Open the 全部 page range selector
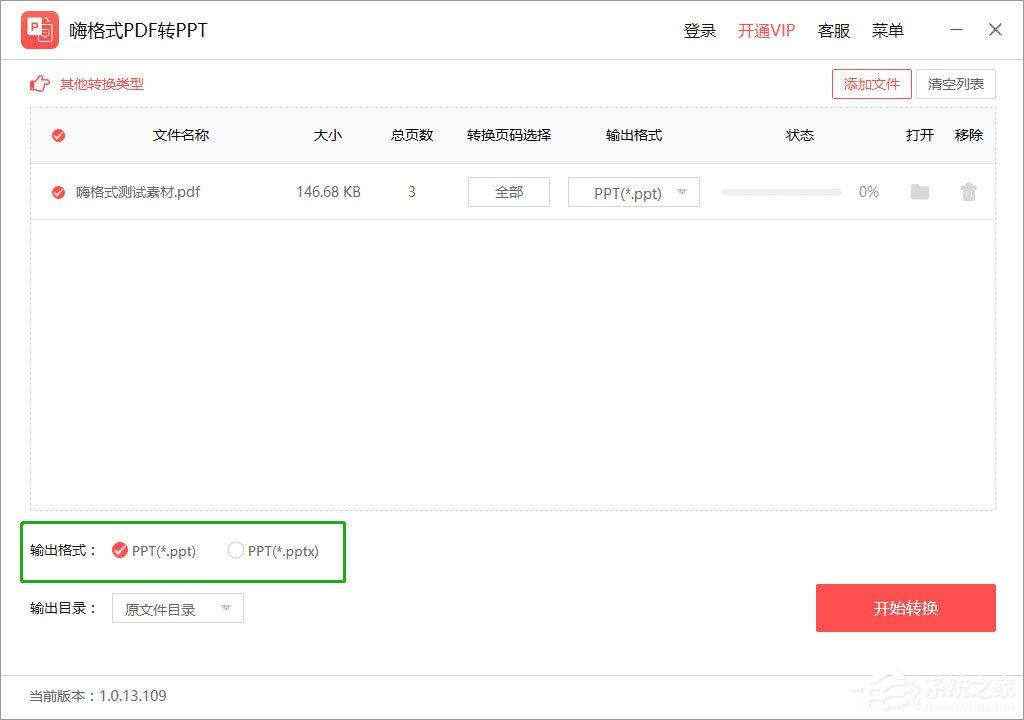 click(x=508, y=192)
